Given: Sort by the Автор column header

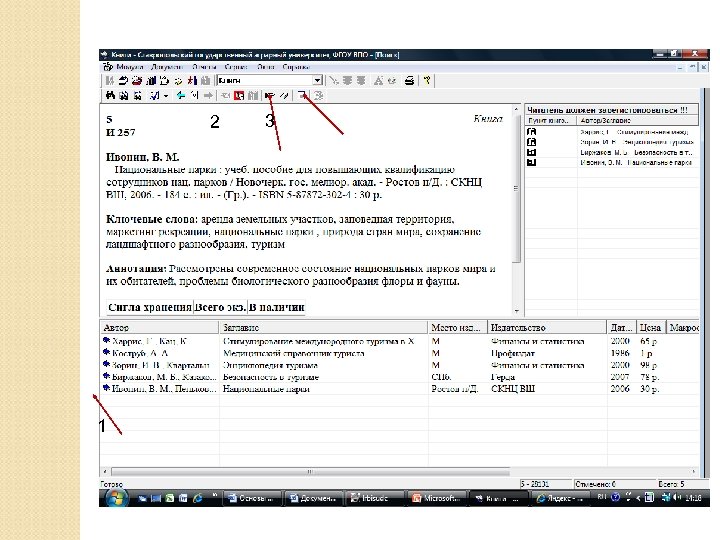Looking at the screenshot, I should tap(160, 327).
